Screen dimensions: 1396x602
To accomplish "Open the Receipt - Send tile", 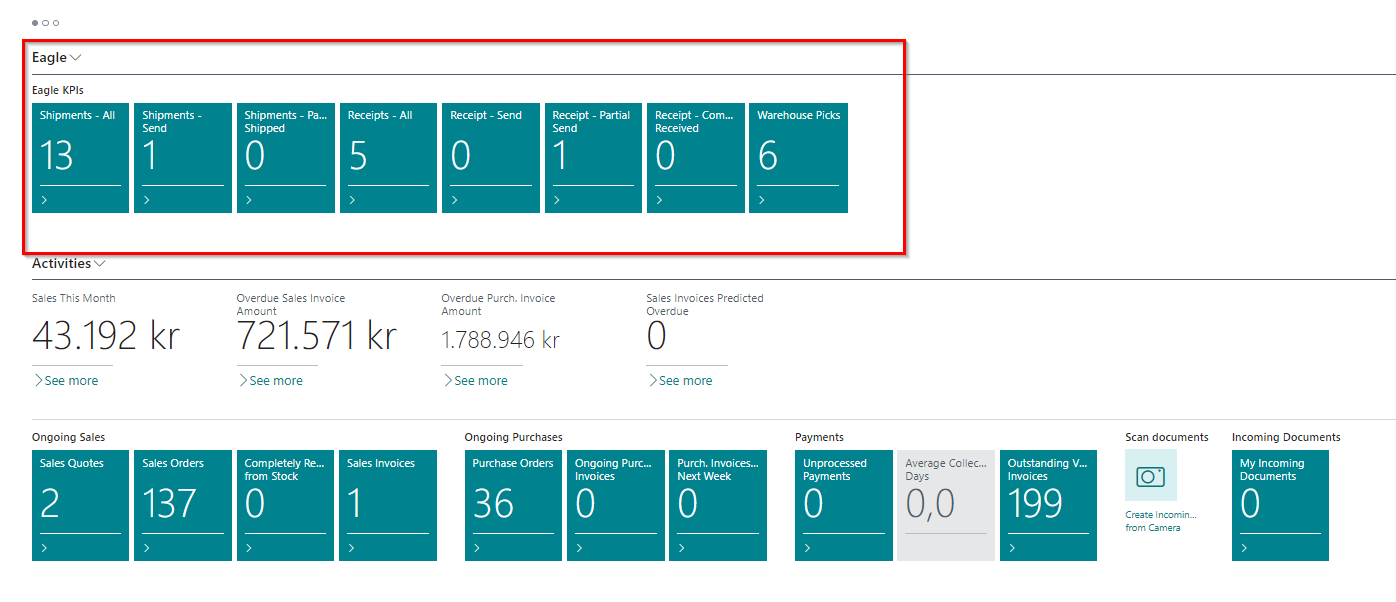I will click(491, 158).
